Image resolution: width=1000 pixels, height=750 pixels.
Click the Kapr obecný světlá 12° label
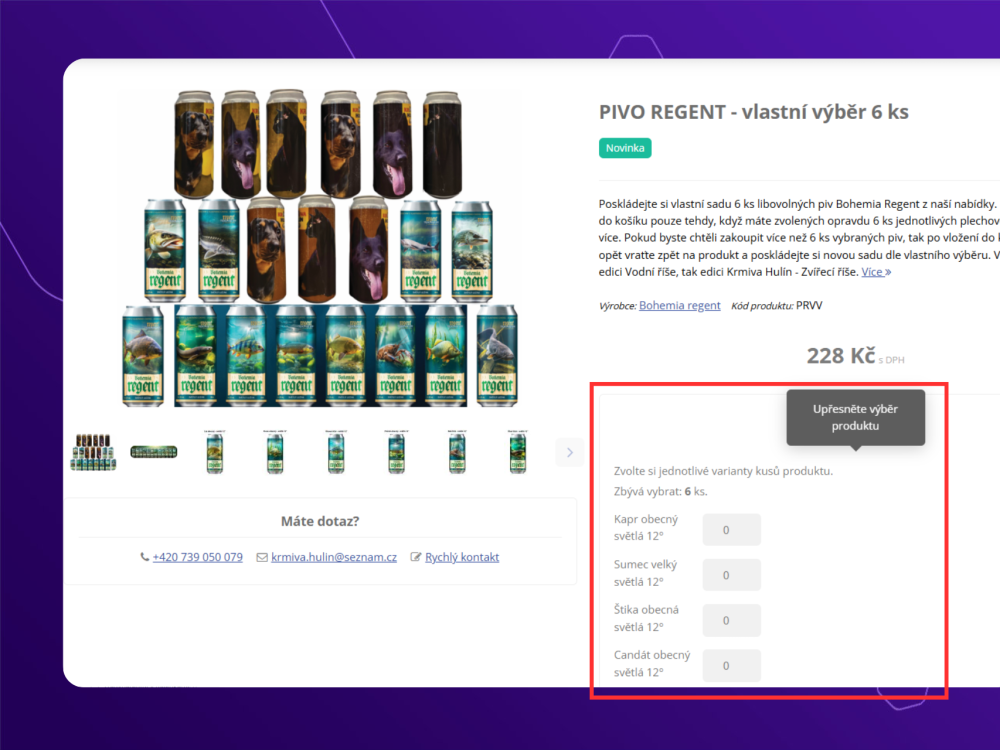point(645,527)
